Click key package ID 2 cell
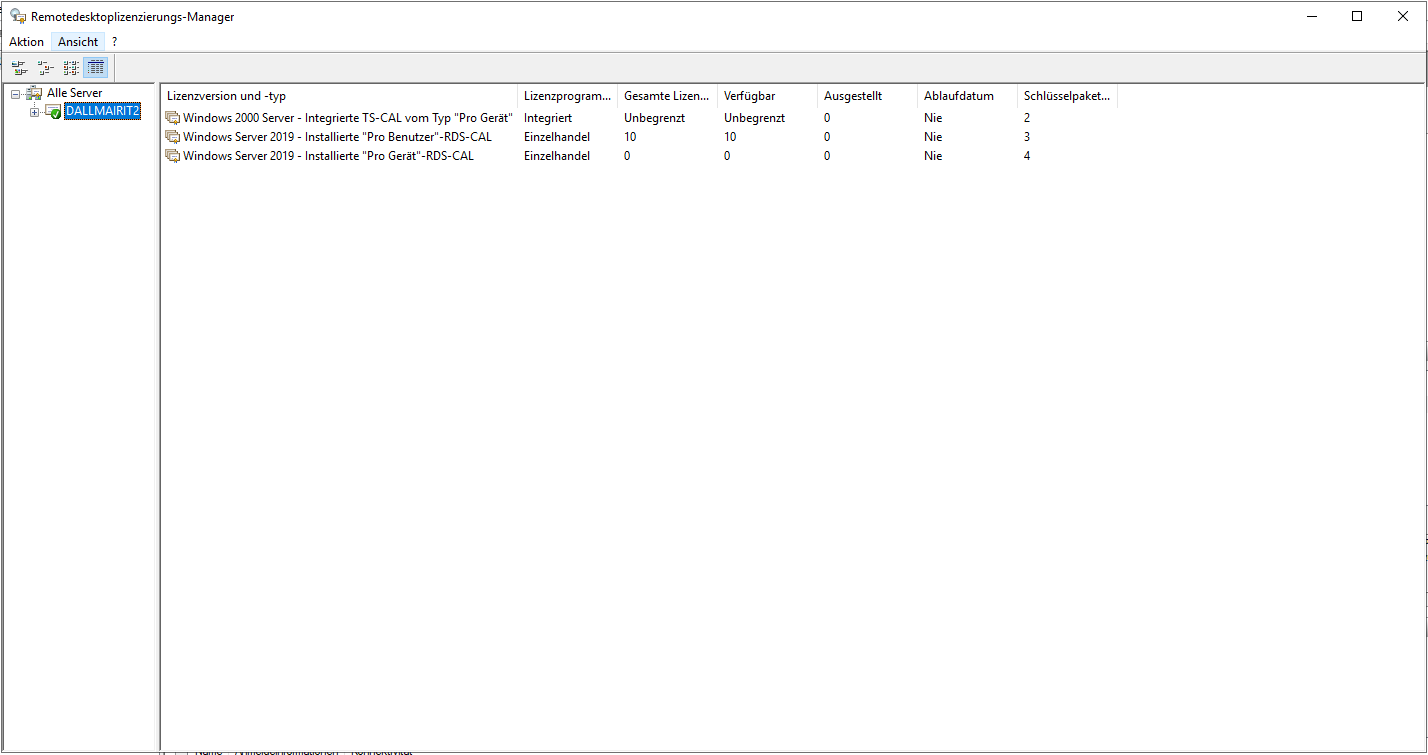Screen dimensions: 1428x755 [1027, 118]
